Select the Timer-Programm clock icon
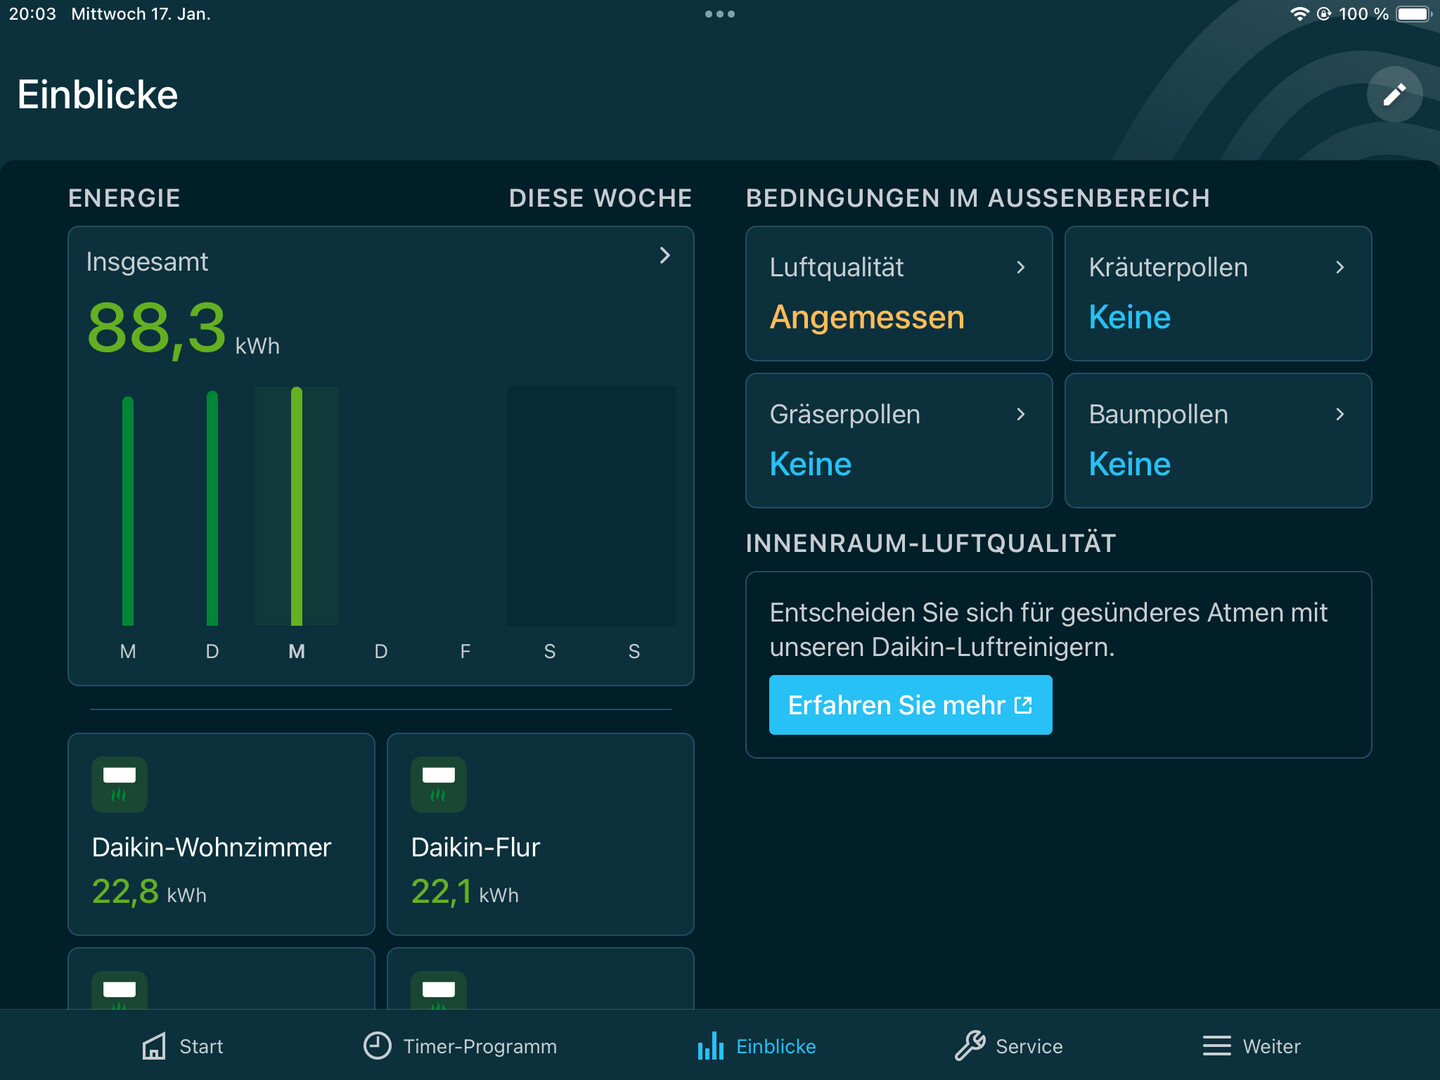The height and width of the screenshot is (1080, 1440). click(x=377, y=1046)
